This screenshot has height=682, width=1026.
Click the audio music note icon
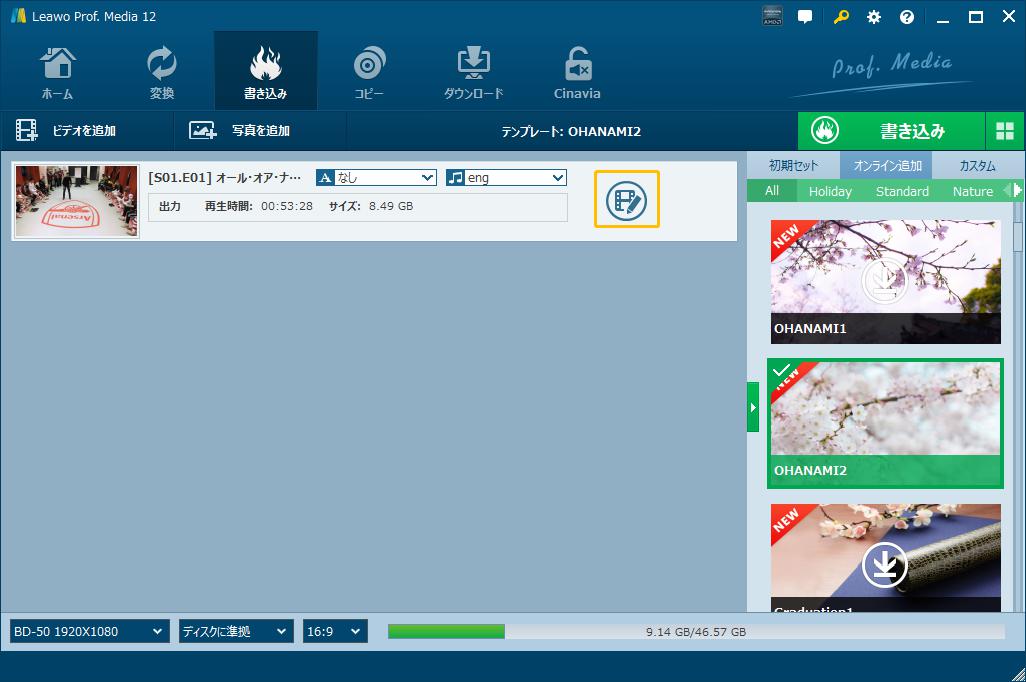tap(455, 177)
